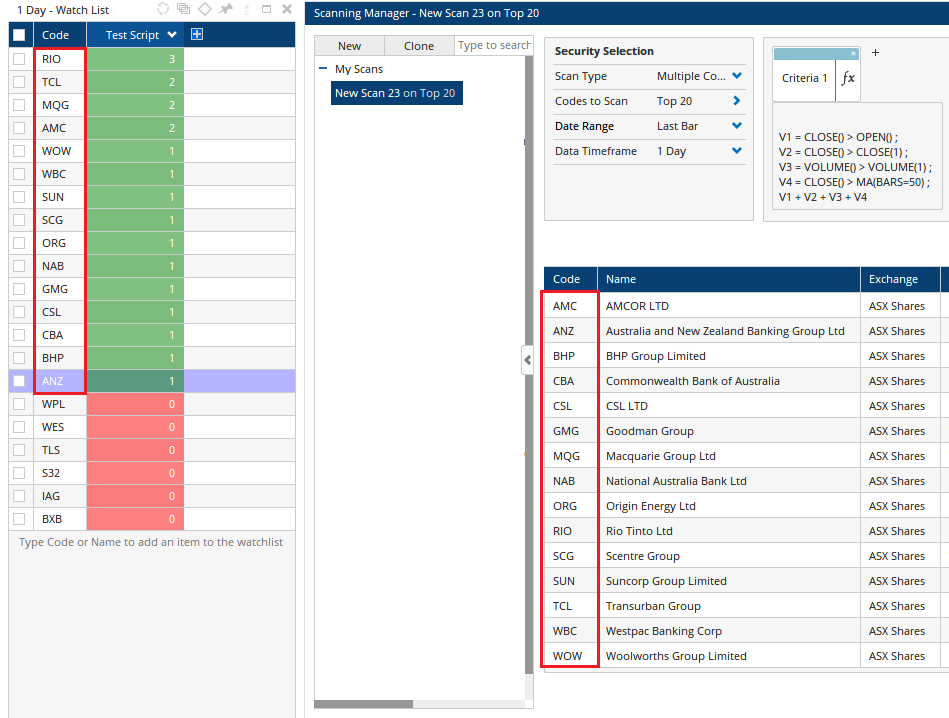Click AMCOR LTD in scan results
Screen dimensions: 949x718
pyautogui.click(x=637, y=306)
